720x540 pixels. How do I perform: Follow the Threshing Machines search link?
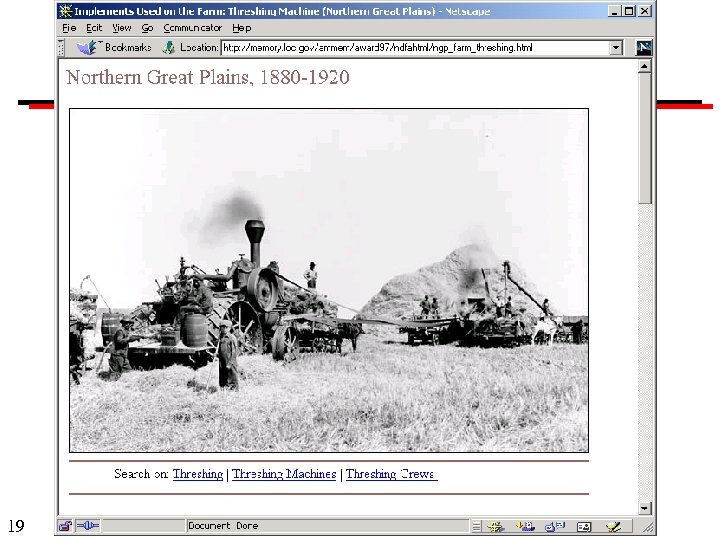(284, 474)
